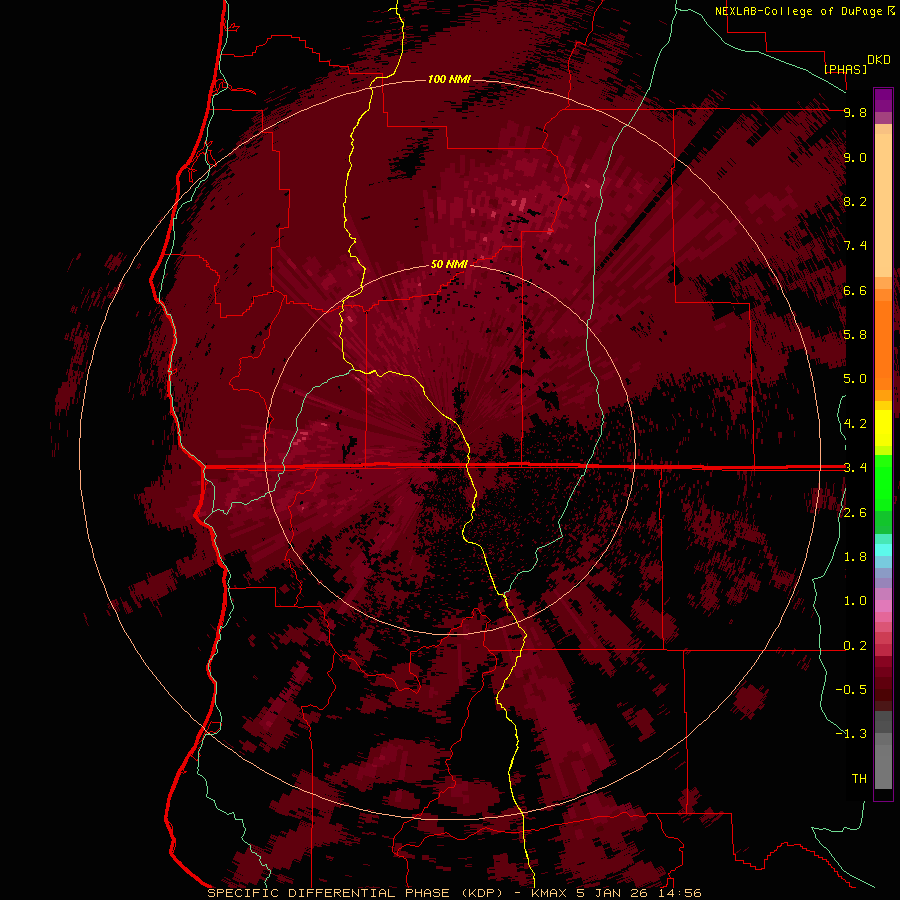Click the KMAX radar site identifier
This screenshot has width=900, height=900.
coord(551,893)
